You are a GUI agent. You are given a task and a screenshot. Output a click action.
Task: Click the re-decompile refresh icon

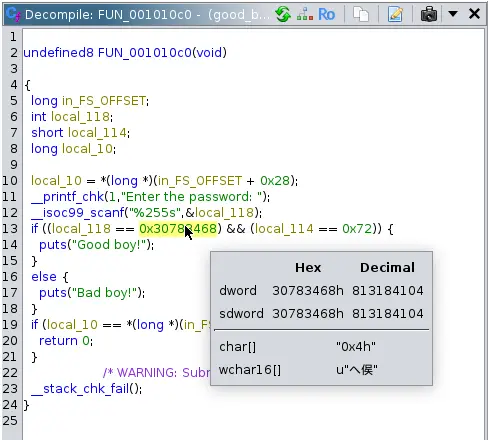(283, 14)
